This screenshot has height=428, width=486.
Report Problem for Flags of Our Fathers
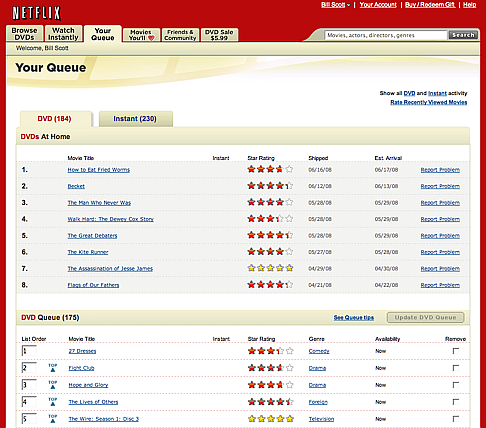pos(440,285)
